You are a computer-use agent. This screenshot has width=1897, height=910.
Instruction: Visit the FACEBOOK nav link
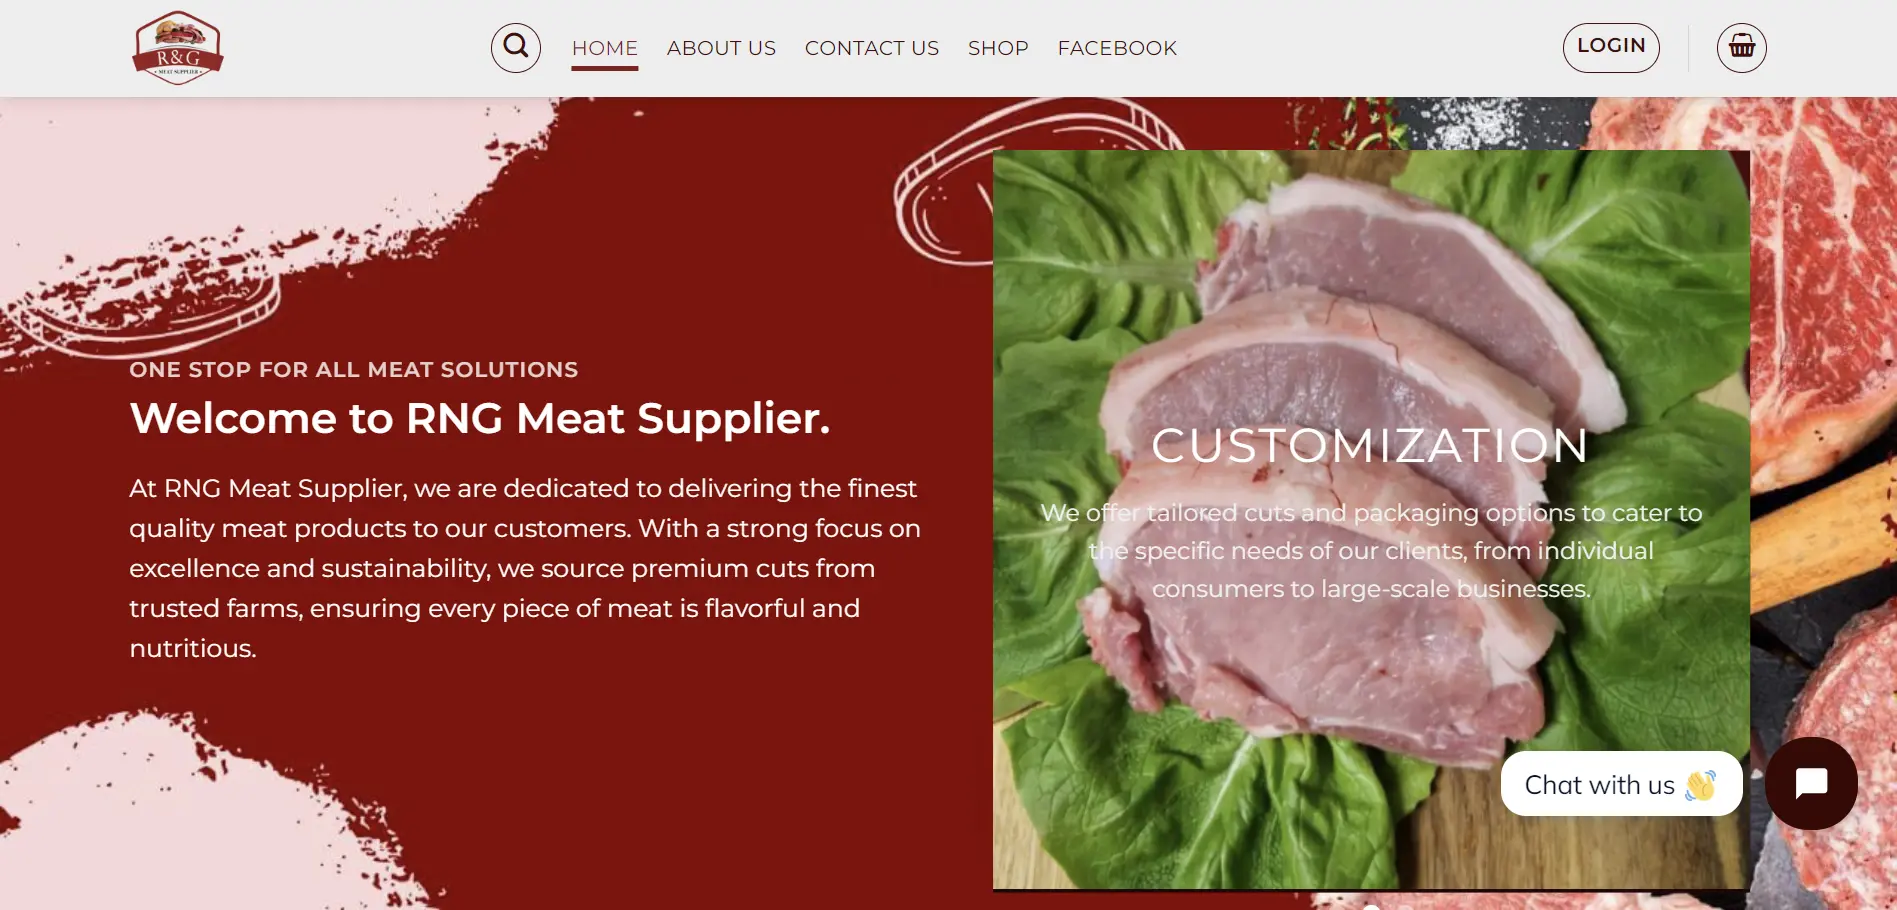tap(1117, 48)
